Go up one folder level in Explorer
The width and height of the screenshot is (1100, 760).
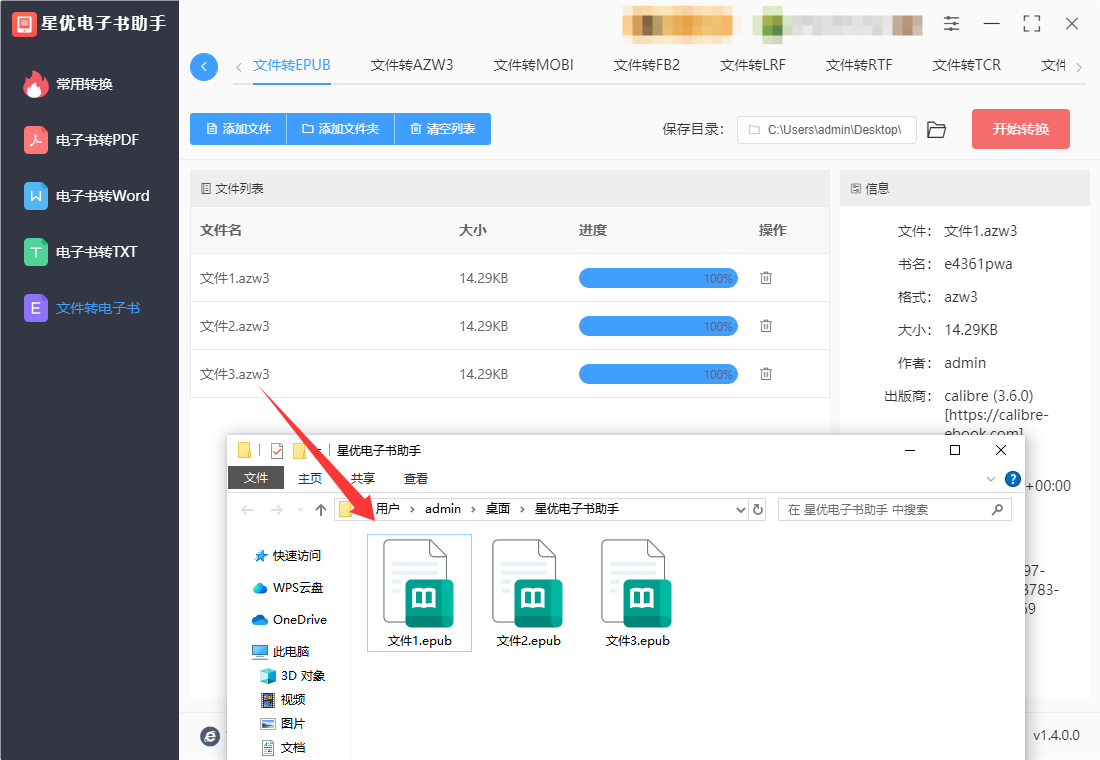pos(321,509)
